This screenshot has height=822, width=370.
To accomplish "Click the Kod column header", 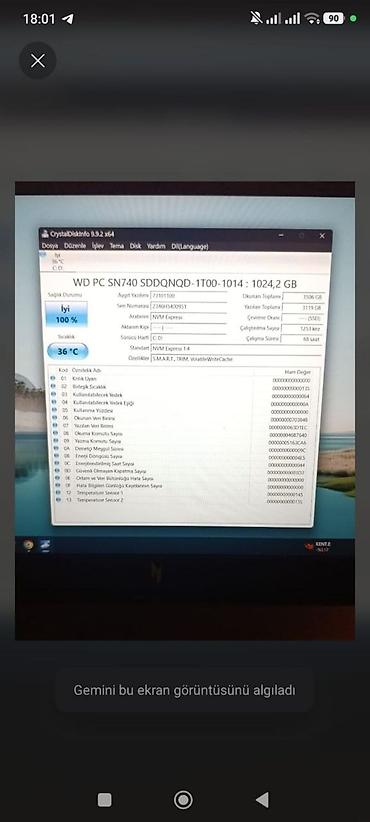I will [63, 370].
